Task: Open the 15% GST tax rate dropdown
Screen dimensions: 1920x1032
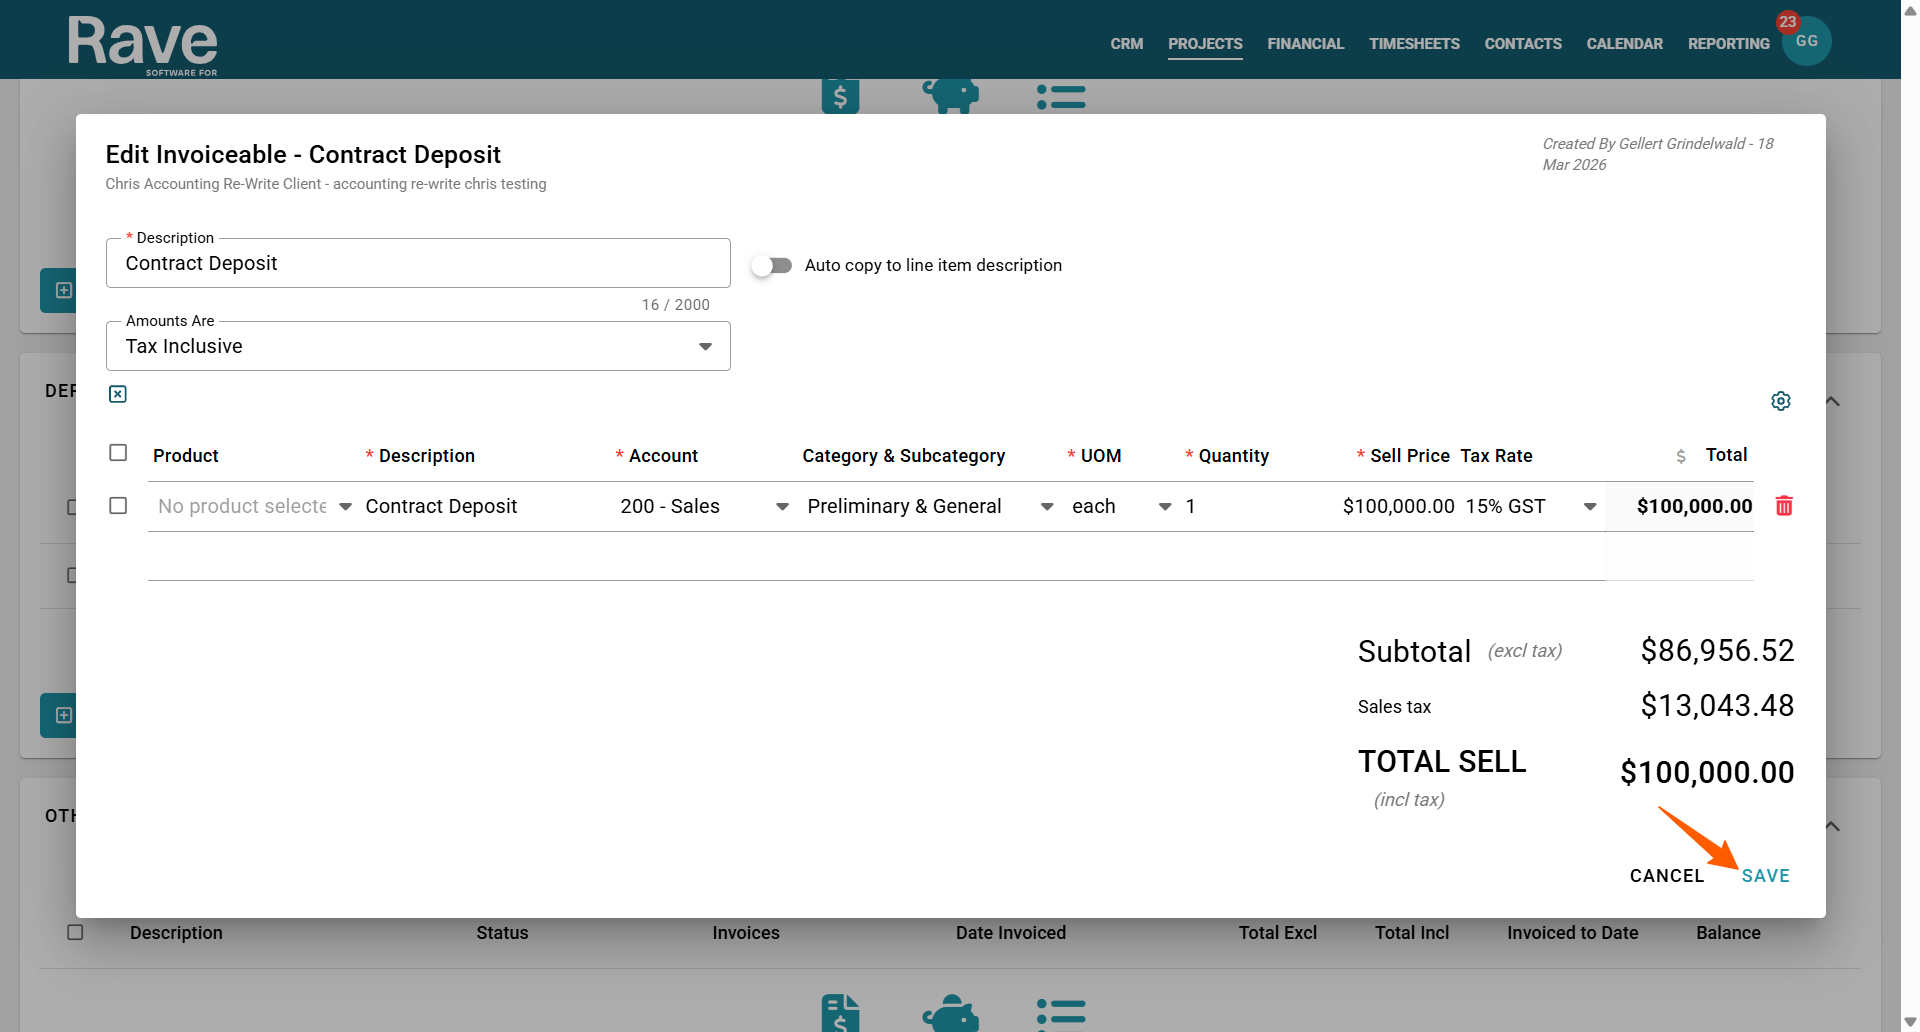Action: tap(1531, 506)
